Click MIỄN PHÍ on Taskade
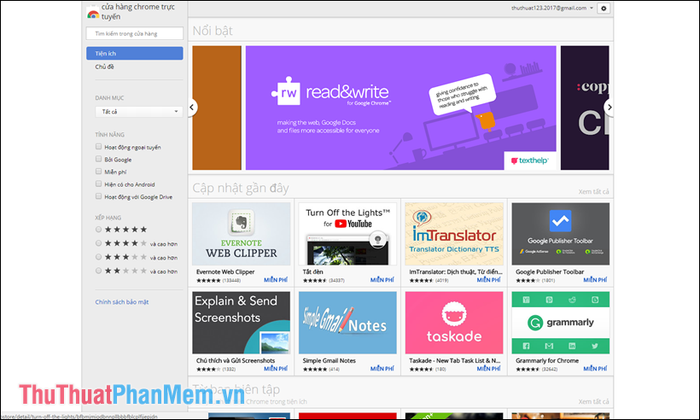700x420 pixels. (x=488, y=369)
